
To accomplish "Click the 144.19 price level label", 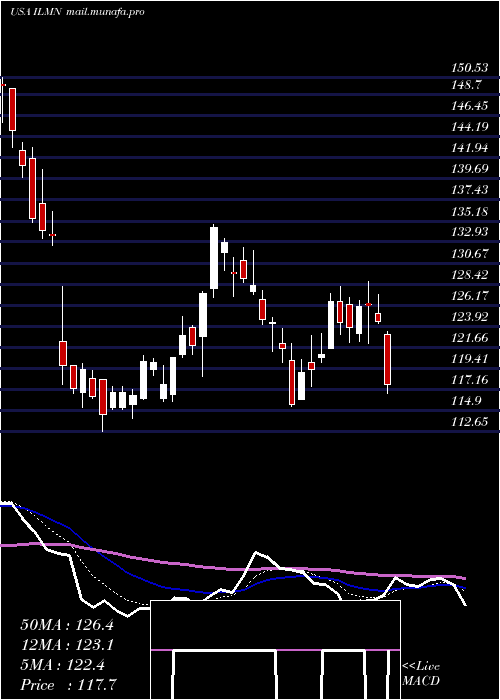I will 469,127.
